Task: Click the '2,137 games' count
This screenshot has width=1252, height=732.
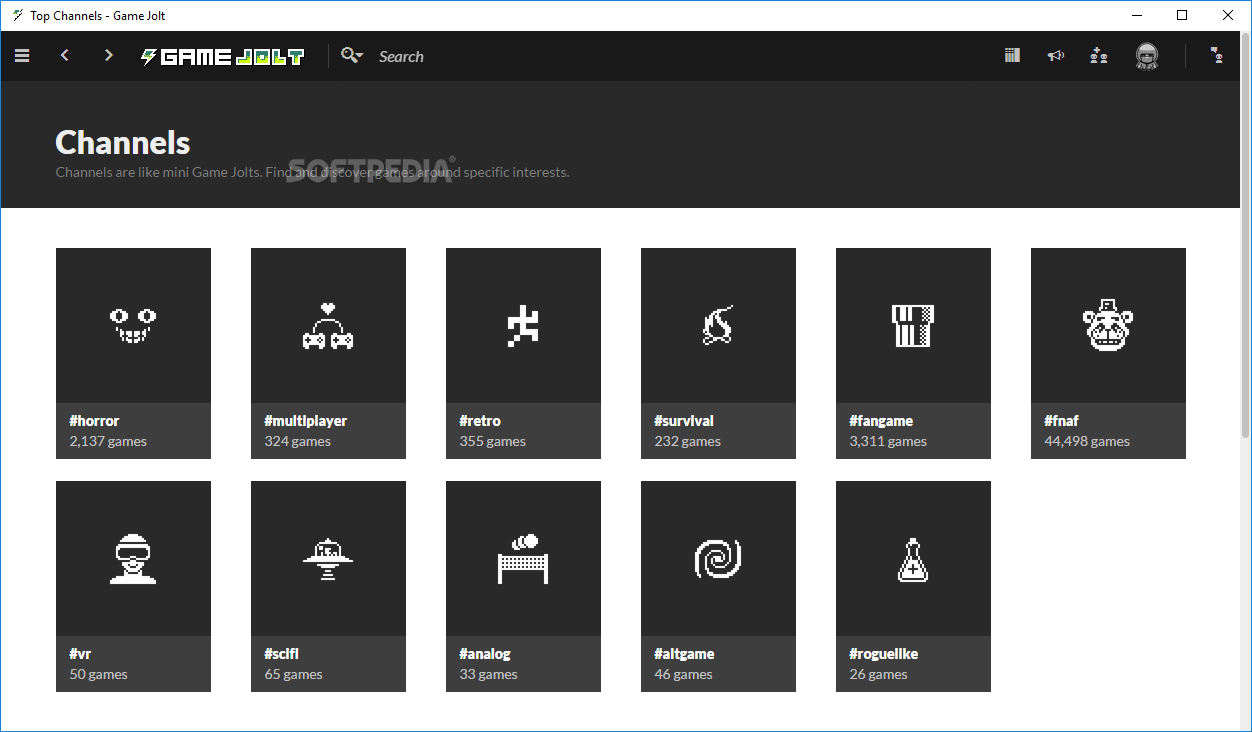Action: pyautogui.click(x=108, y=441)
